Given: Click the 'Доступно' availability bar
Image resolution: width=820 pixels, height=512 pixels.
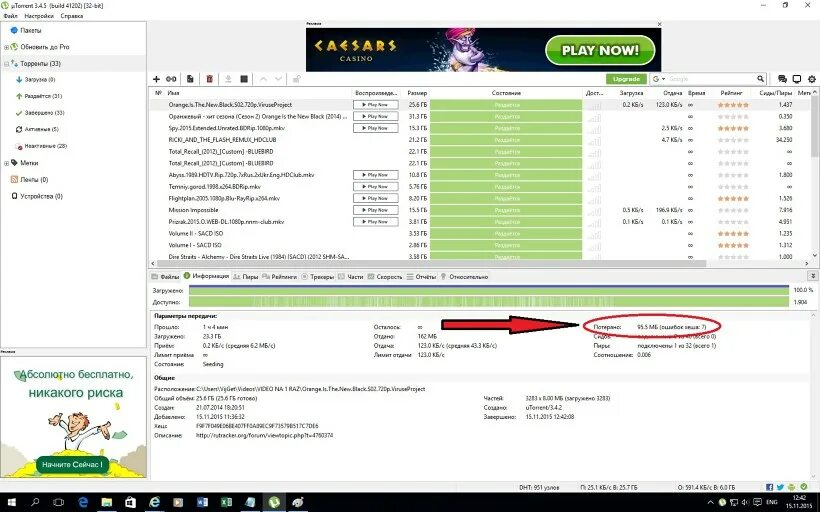Looking at the screenshot, I should (488, 302).
